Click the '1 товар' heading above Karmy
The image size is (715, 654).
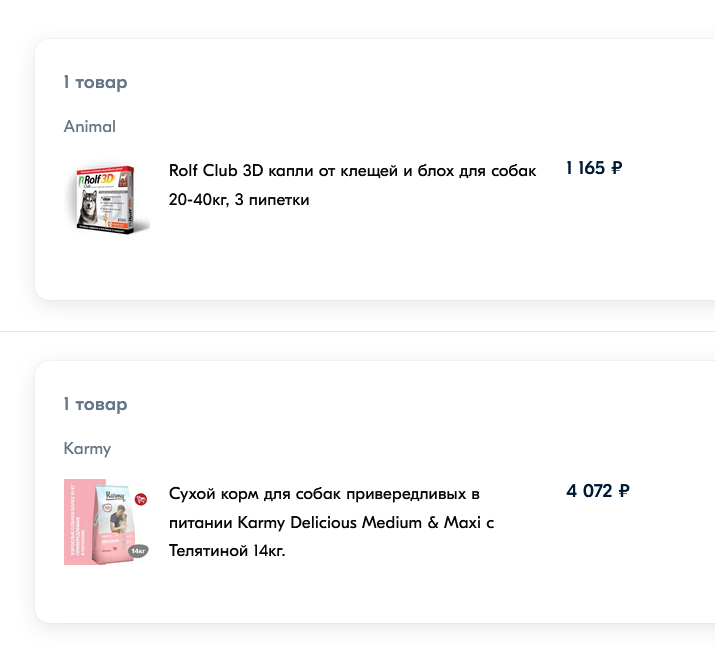click(95, 404)
